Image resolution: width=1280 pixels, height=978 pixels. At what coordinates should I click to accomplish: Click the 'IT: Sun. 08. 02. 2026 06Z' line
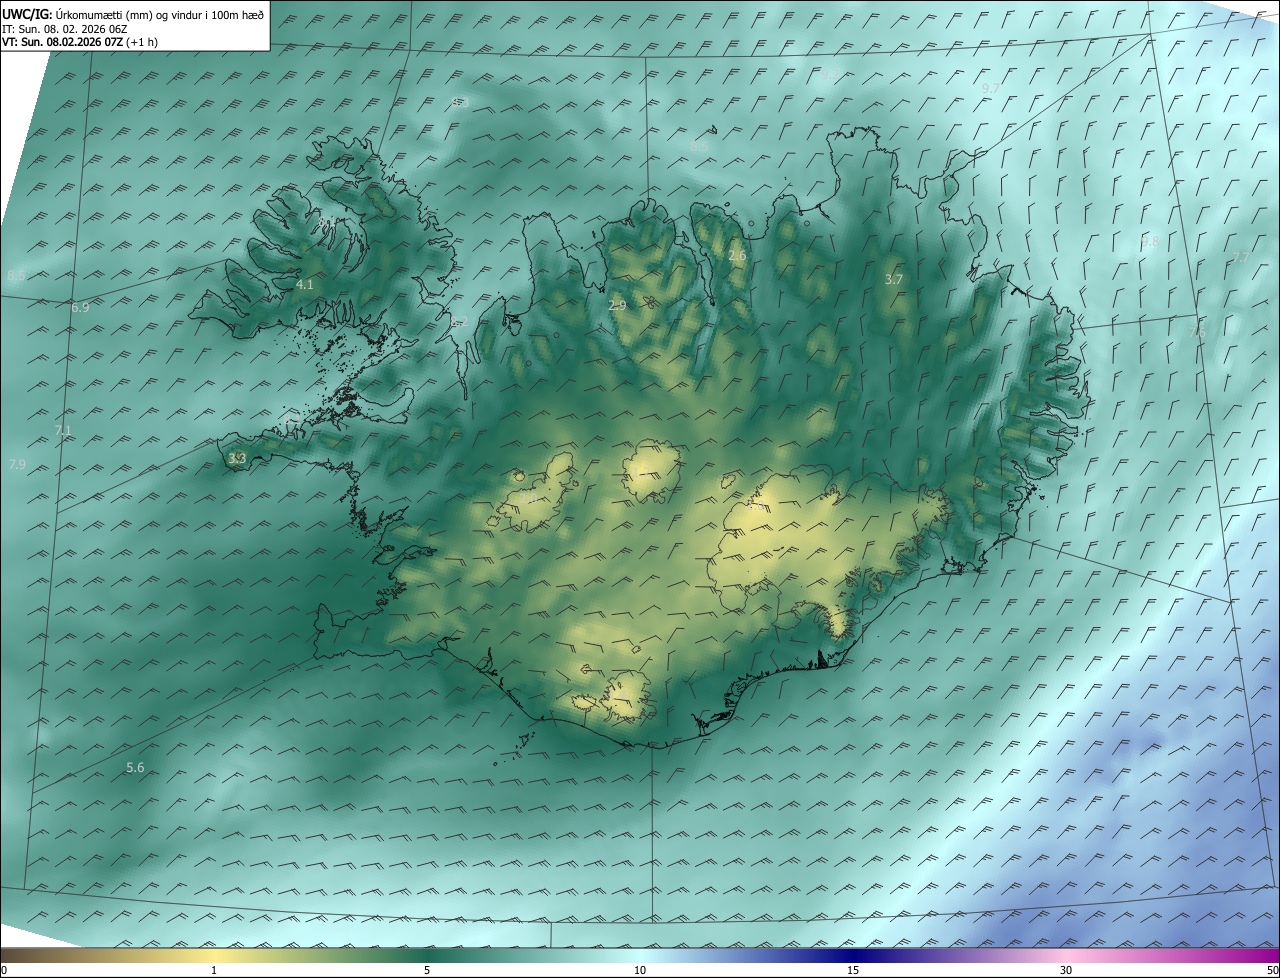[x=64, y=29]
